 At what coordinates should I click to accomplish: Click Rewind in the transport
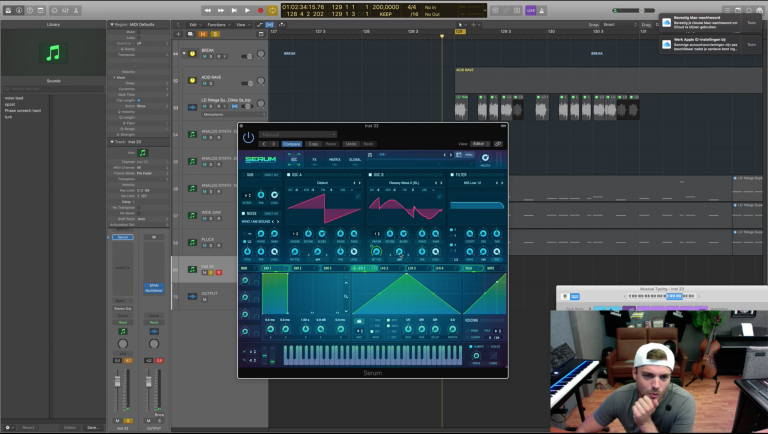208,10
